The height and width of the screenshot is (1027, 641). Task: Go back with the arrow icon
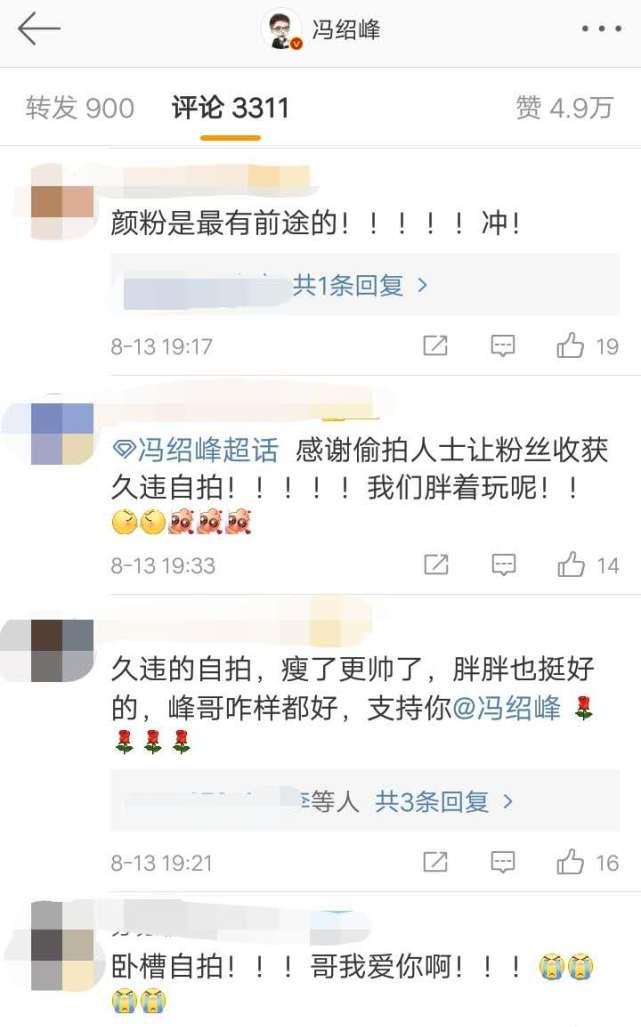(39, 29)
